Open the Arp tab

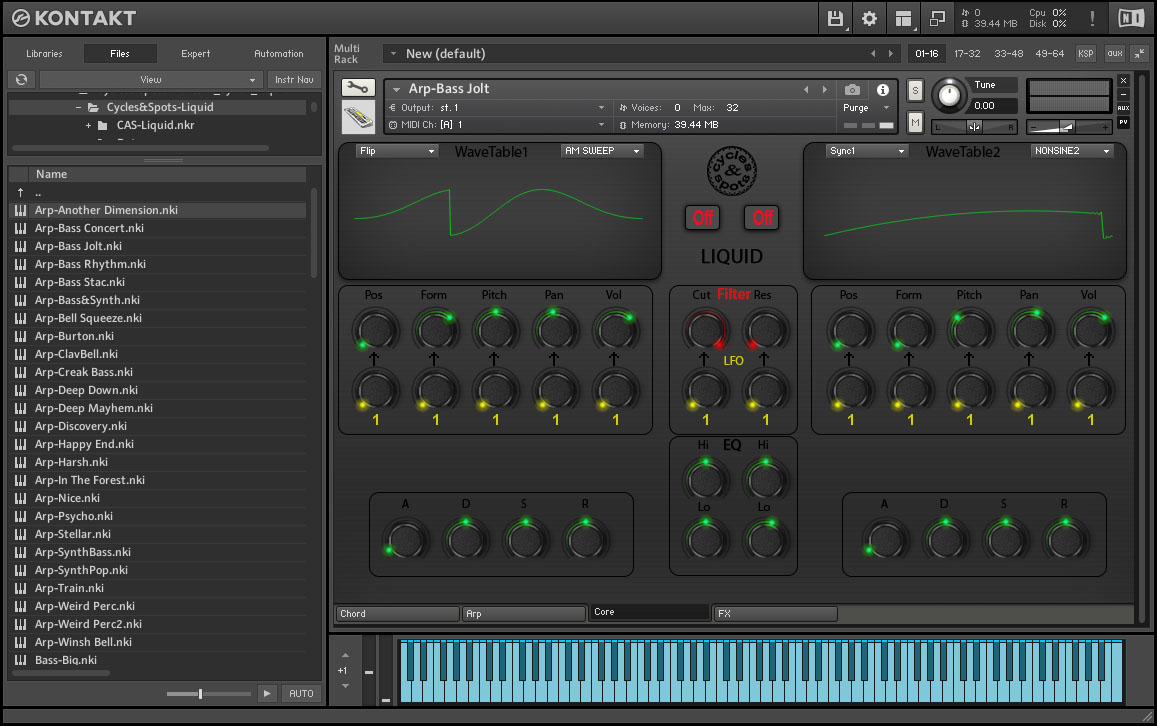click(525, 614)
